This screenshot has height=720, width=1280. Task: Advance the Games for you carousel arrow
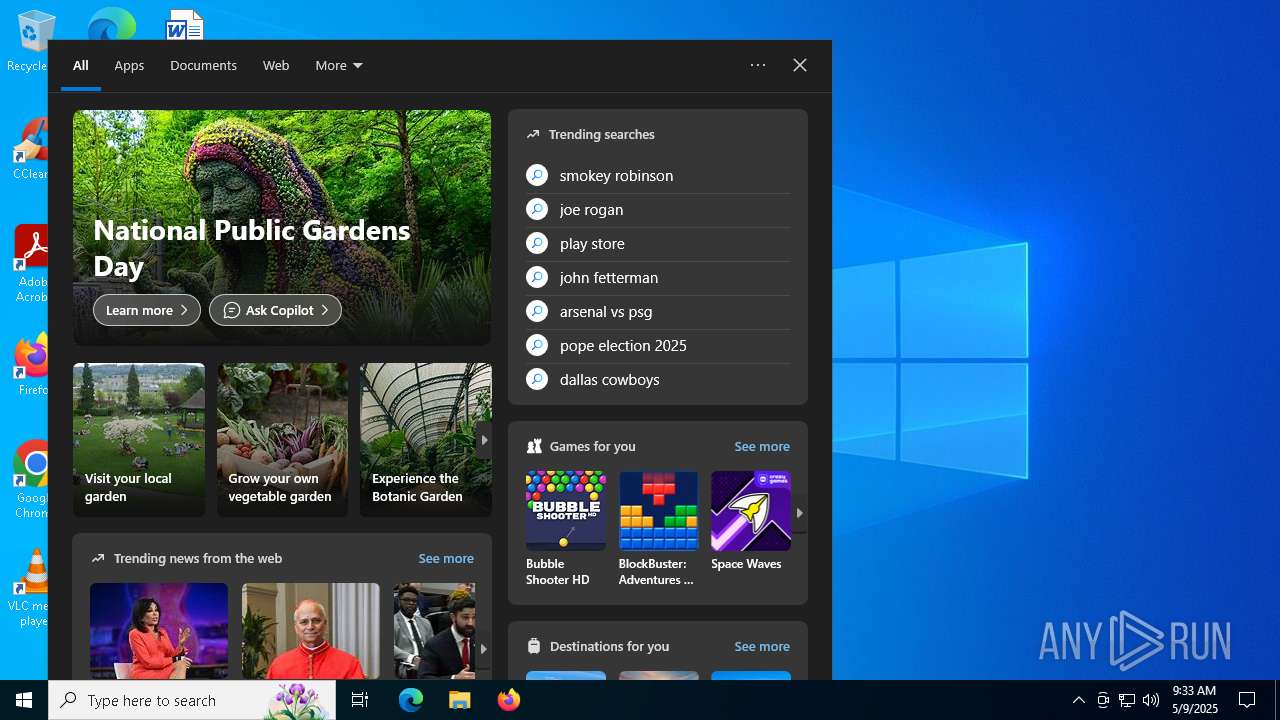click(800, 513)
